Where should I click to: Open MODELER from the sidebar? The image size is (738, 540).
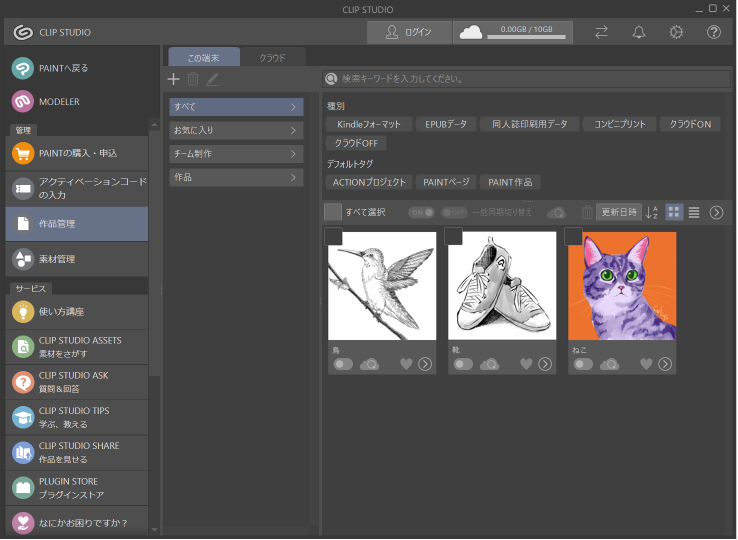[x=77, y=102]
